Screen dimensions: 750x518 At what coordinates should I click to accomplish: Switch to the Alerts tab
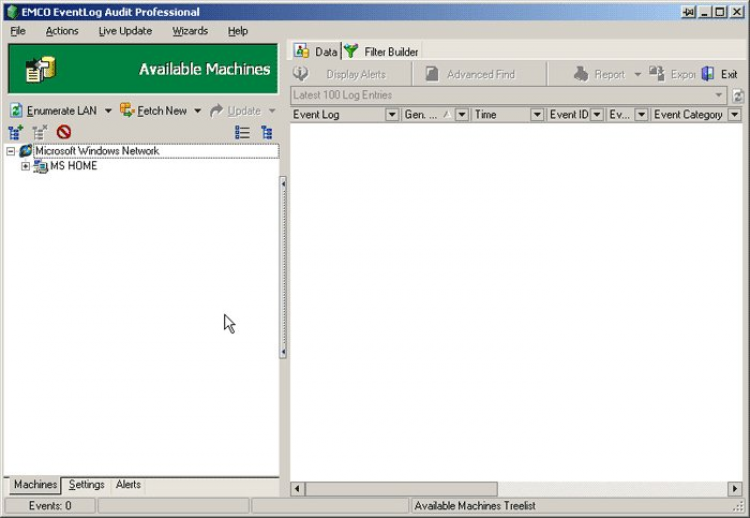tap(128, 485)
